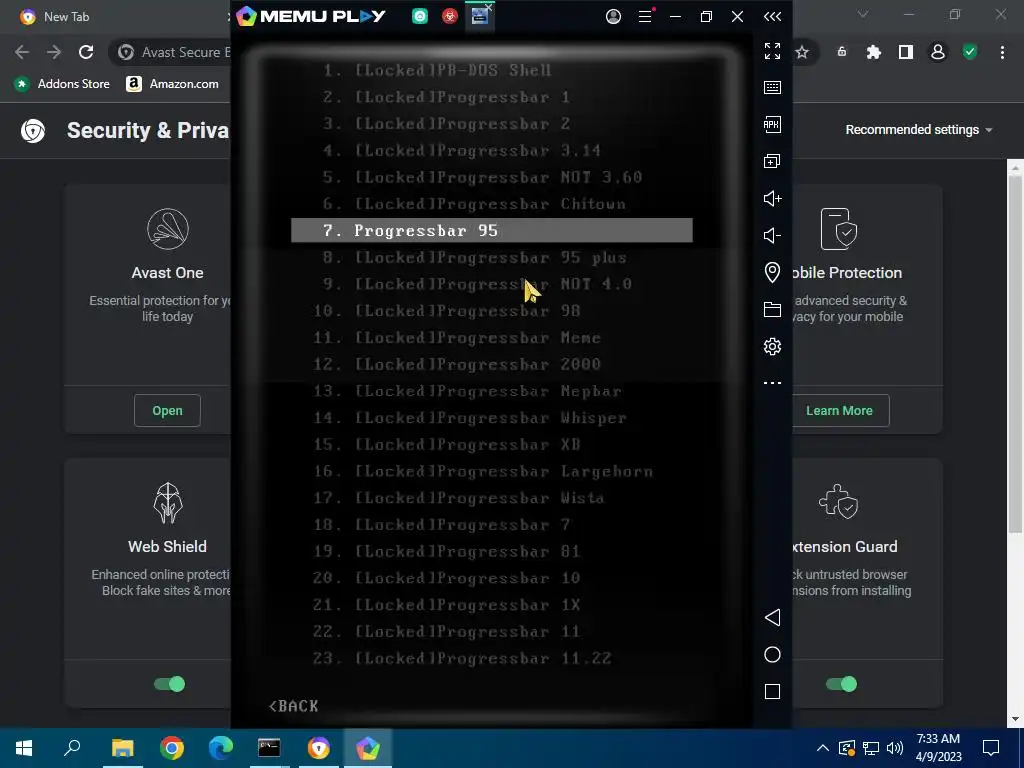
Task: Reload the browser page
Action: click(x=86, y=52)
